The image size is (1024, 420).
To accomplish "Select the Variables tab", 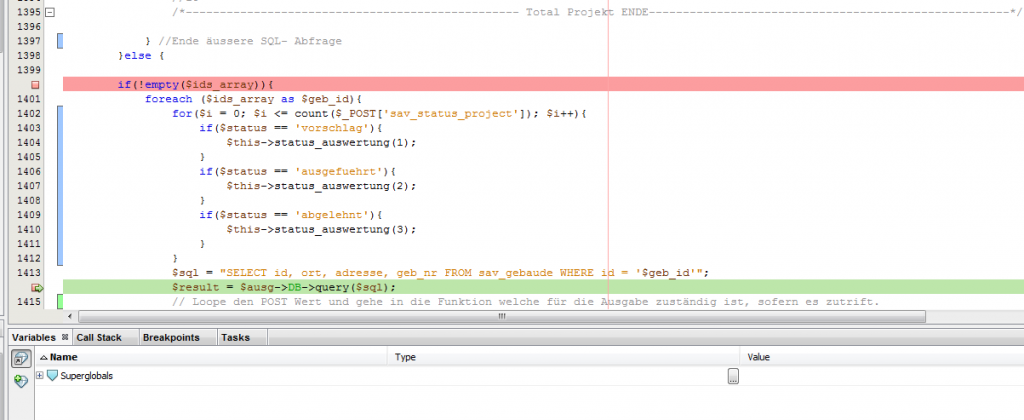I will [x=32, y=338].
